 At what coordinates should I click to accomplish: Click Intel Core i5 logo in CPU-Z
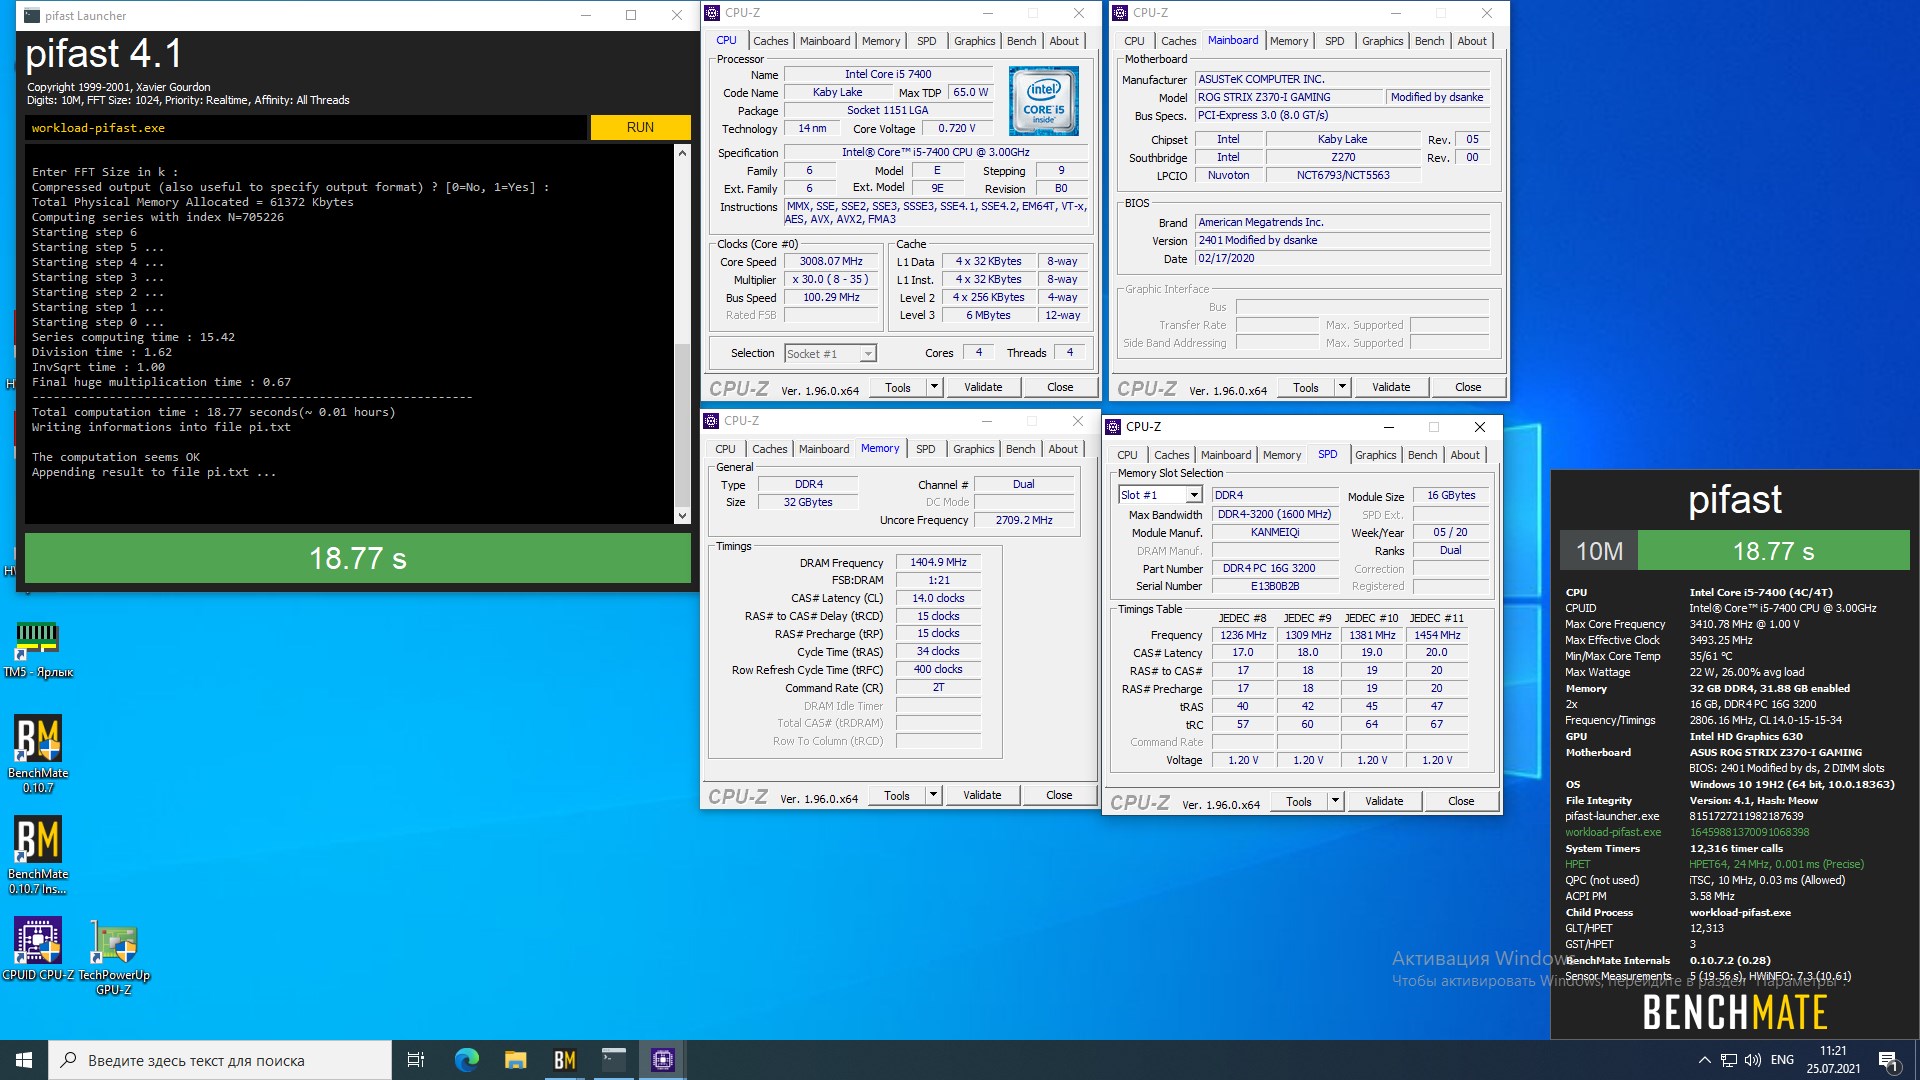pos(1043,101)
